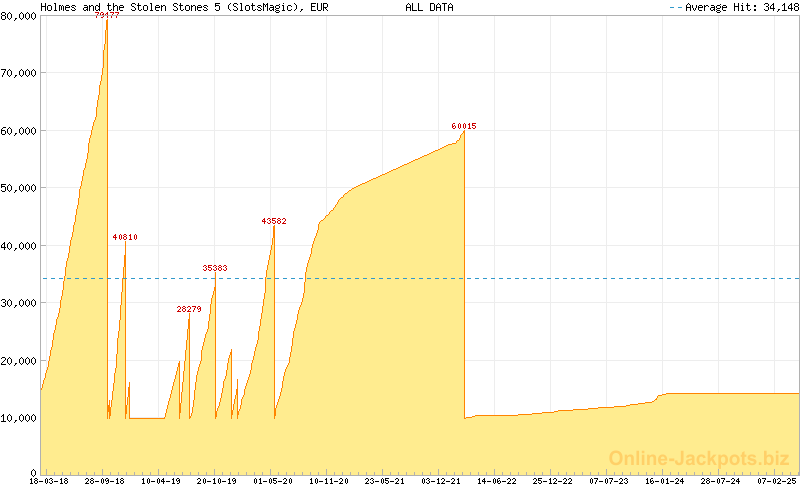Click the 40810 peak value label
The width and height of the screenshot is (800, 490).
click(125, 237)
